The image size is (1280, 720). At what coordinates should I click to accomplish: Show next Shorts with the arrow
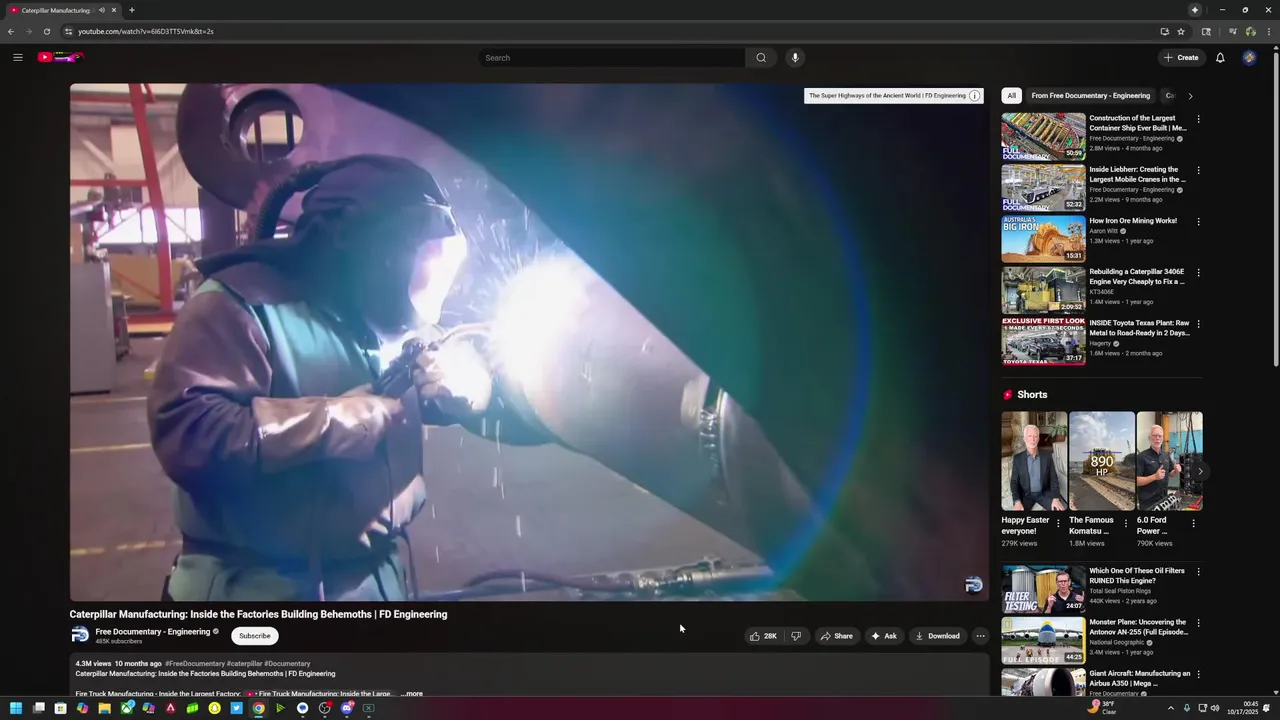click(x=1200, y=471)
